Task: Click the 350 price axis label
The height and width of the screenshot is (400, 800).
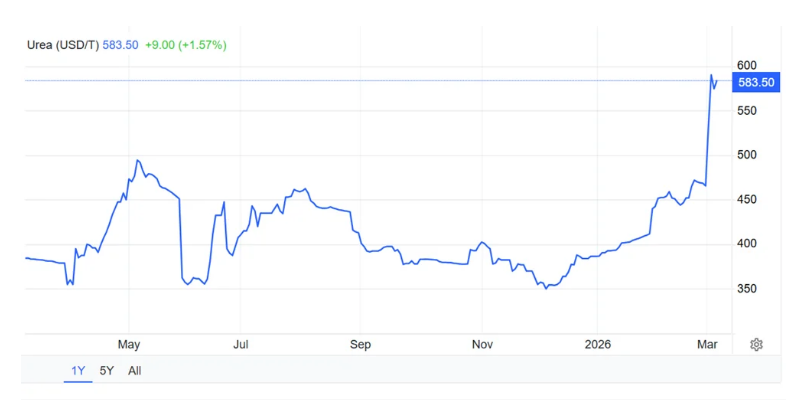Action: 748,289
